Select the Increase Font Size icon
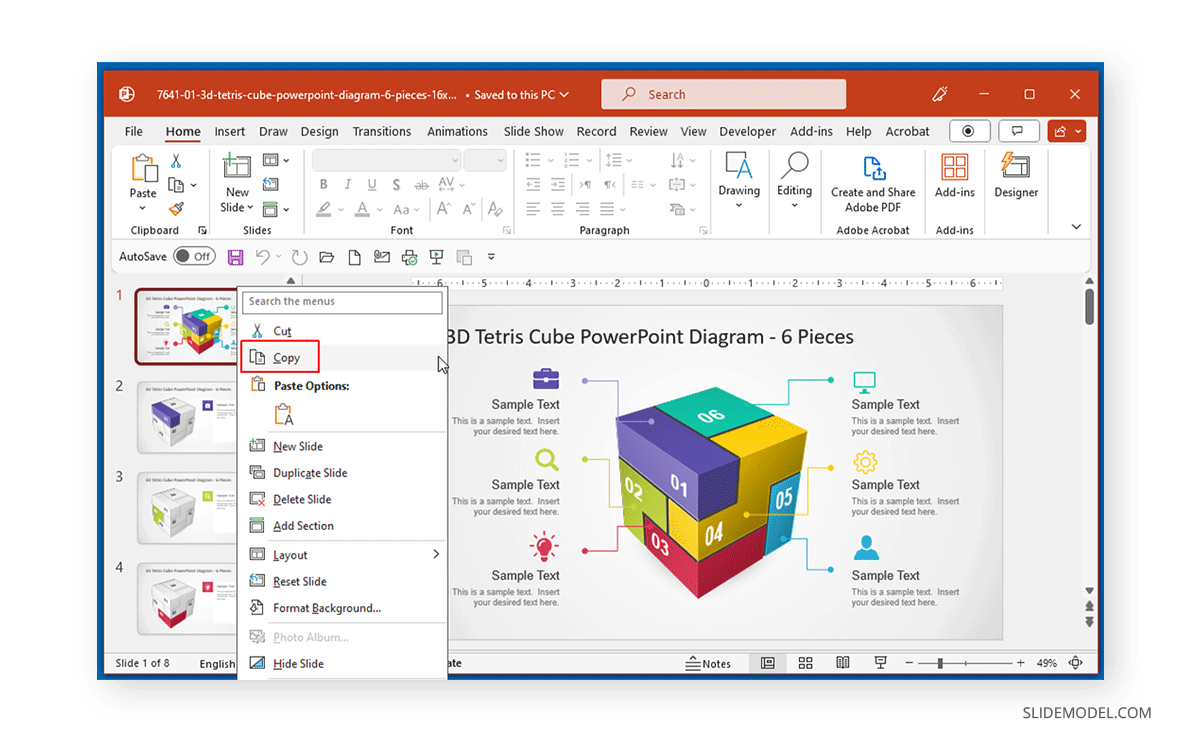The width and height of the screenshot is (1200, 743). (x=443, y=208)
